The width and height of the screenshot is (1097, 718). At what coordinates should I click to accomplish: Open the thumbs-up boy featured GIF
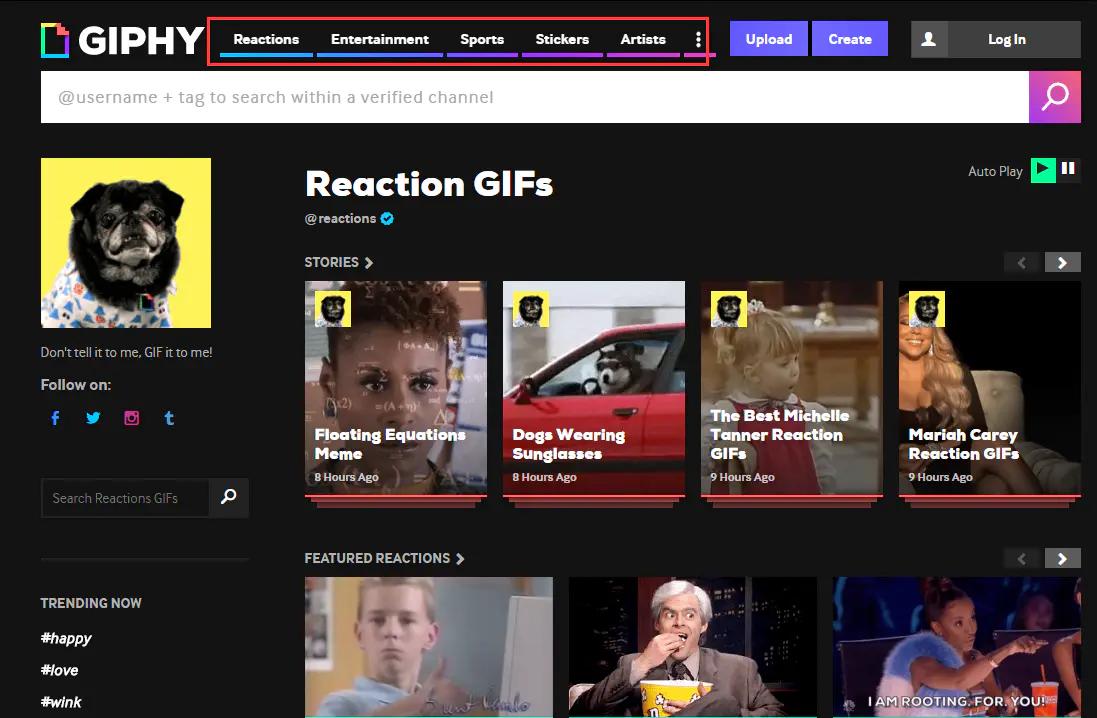(x=429, y=647)
